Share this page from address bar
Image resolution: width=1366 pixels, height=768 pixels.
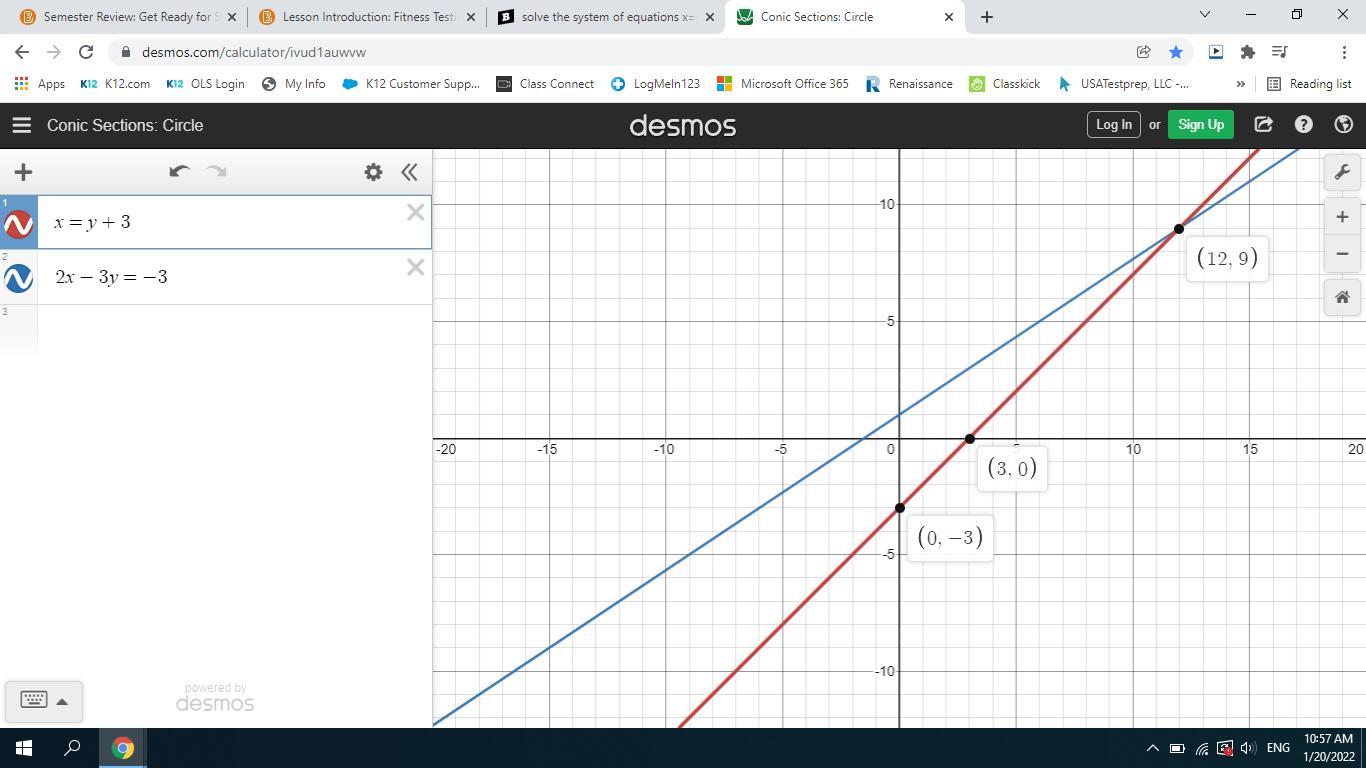coord(1143,52)
